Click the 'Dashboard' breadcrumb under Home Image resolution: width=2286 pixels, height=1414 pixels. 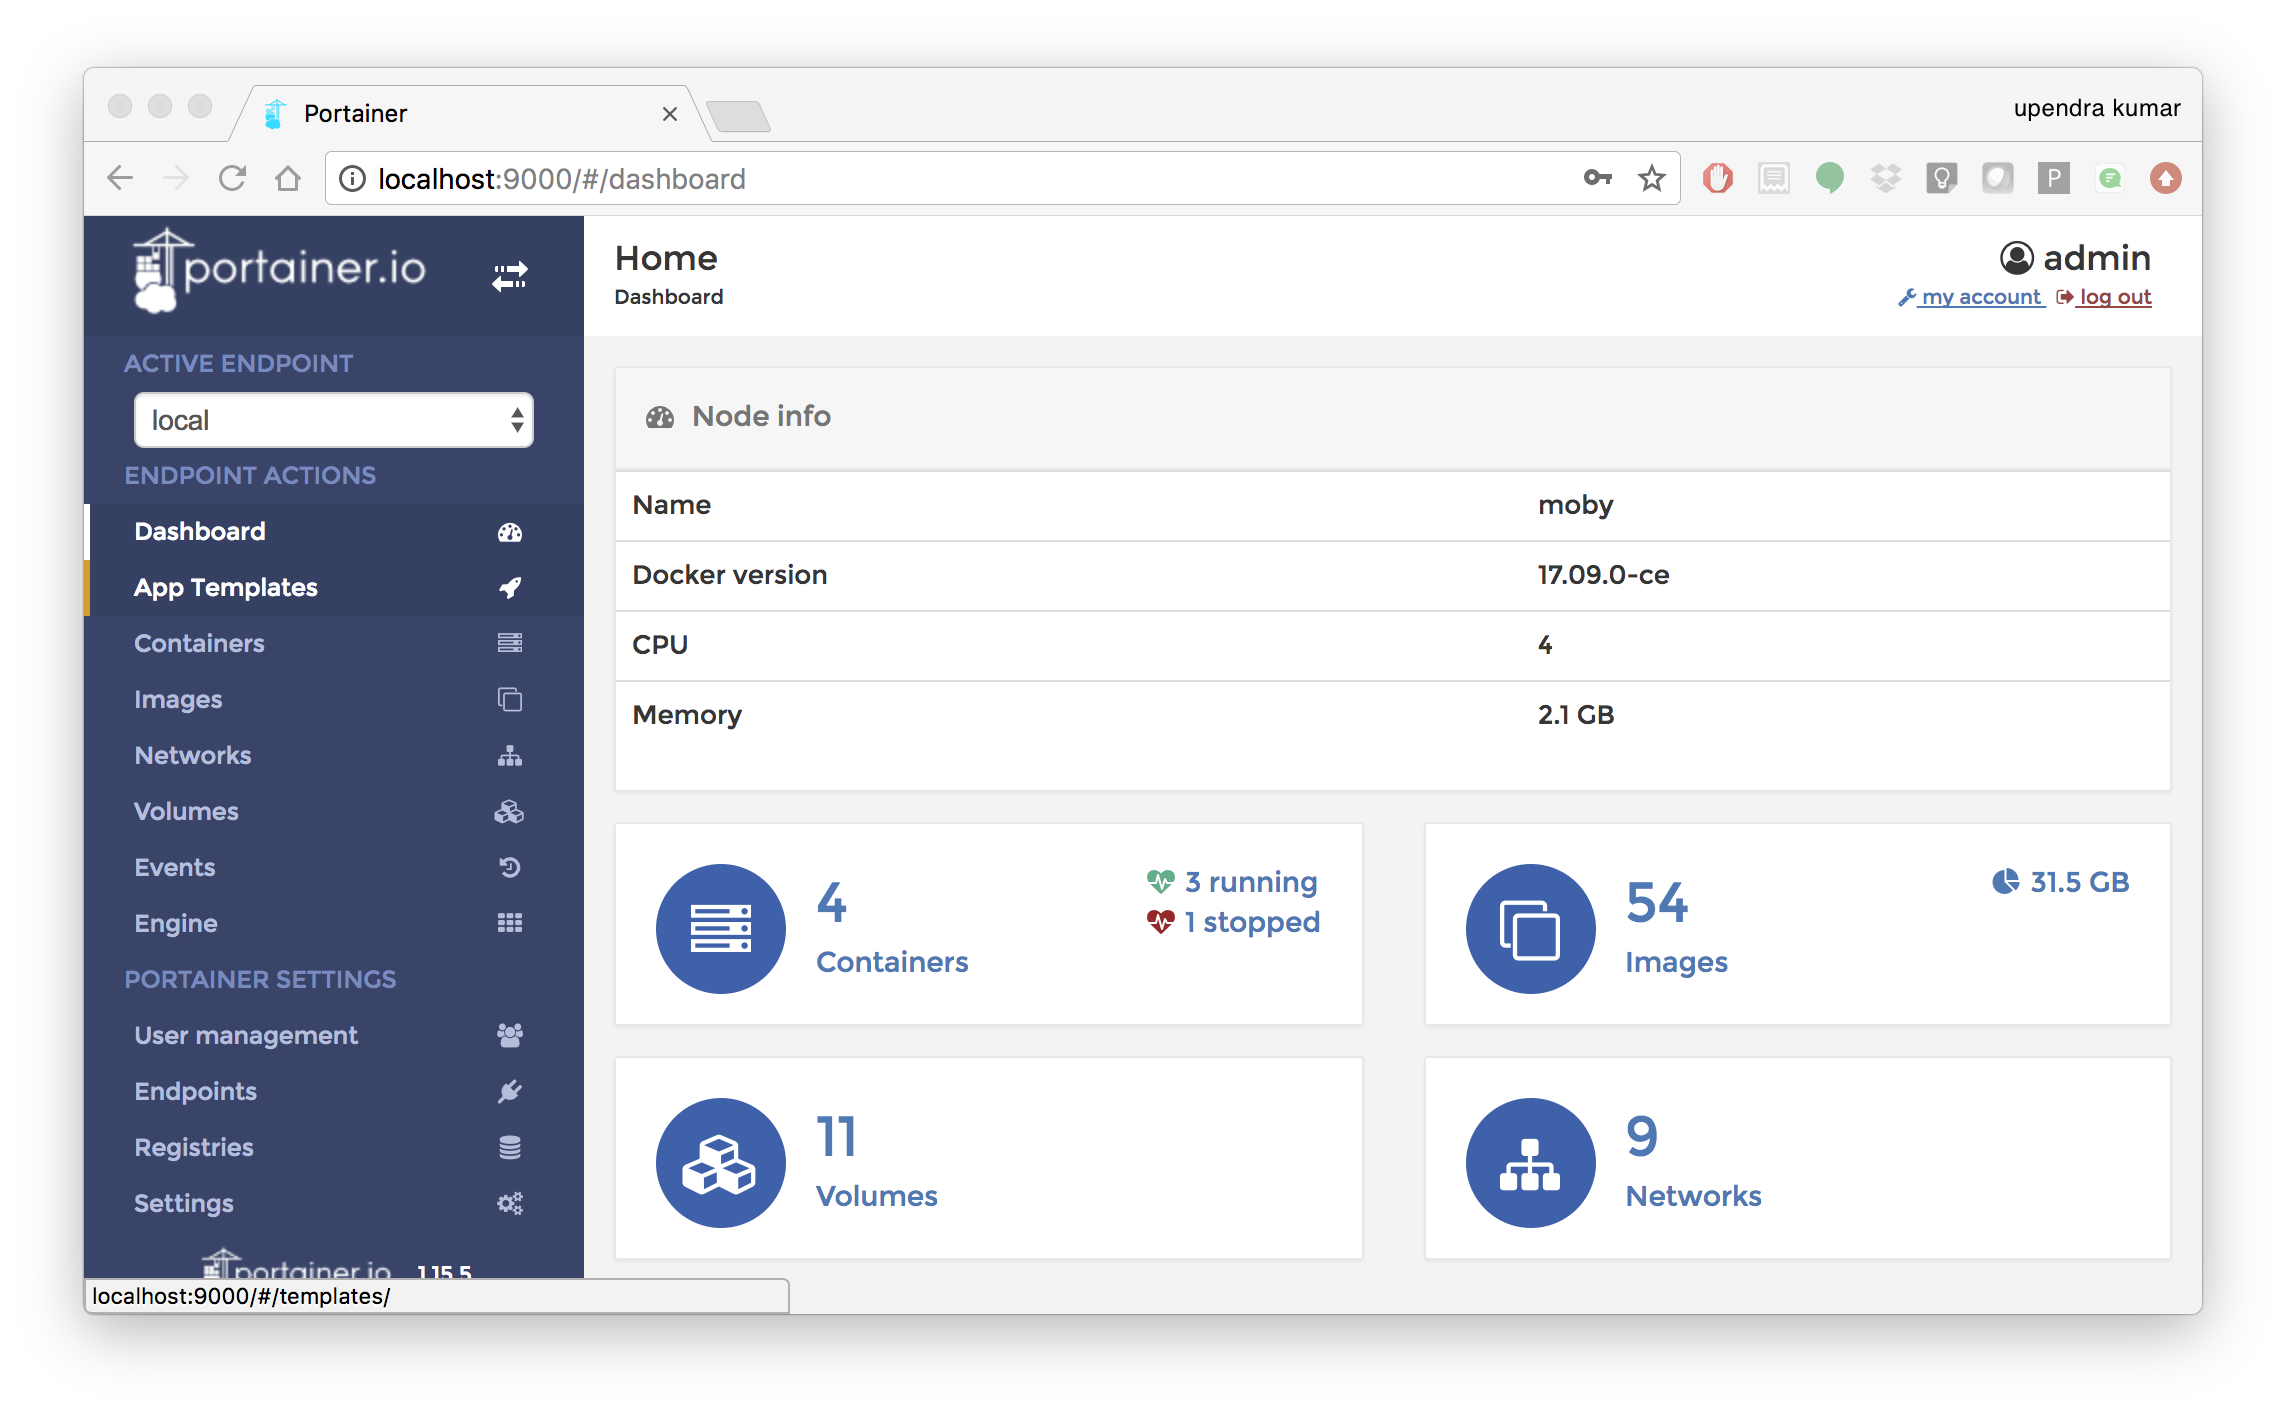pos(669,297)
